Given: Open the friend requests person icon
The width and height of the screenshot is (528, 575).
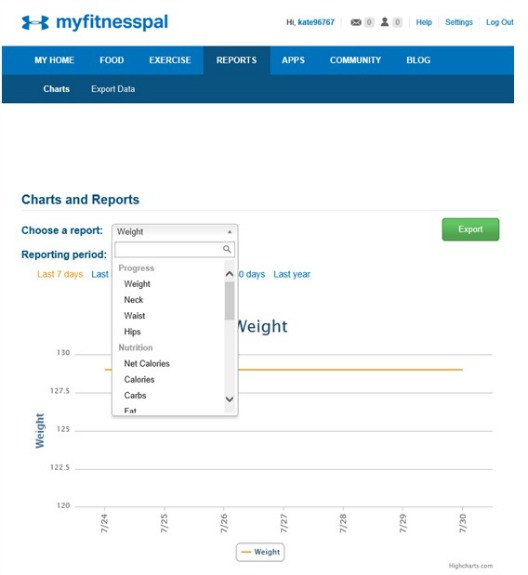Looking at the screenshot, I should click(x=384, y=22).
